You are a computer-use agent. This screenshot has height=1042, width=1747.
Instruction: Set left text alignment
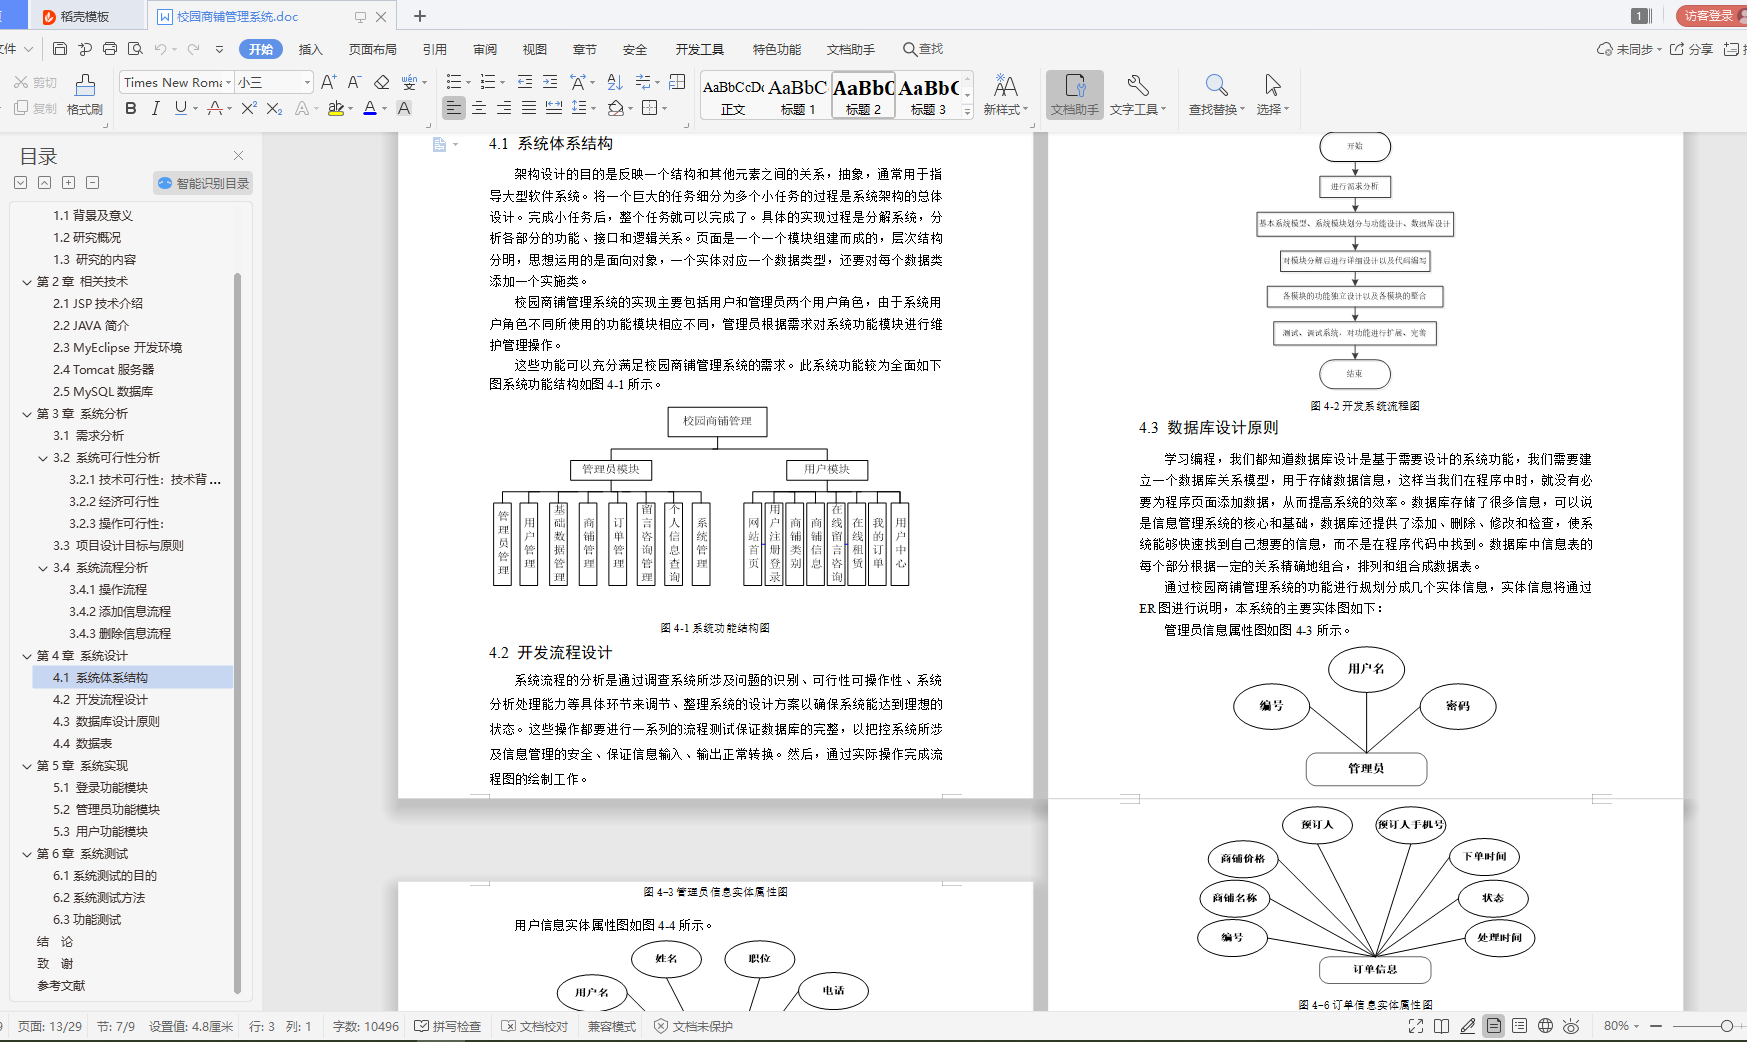[x=454, y=108]
